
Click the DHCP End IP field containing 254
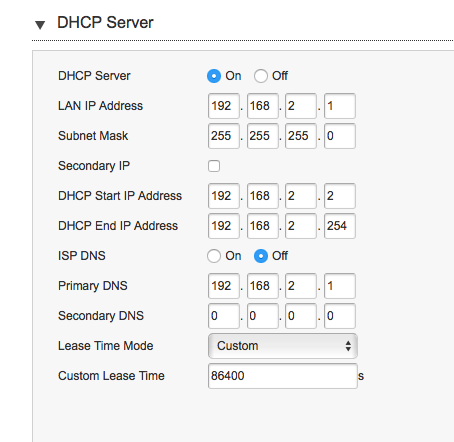340,226
